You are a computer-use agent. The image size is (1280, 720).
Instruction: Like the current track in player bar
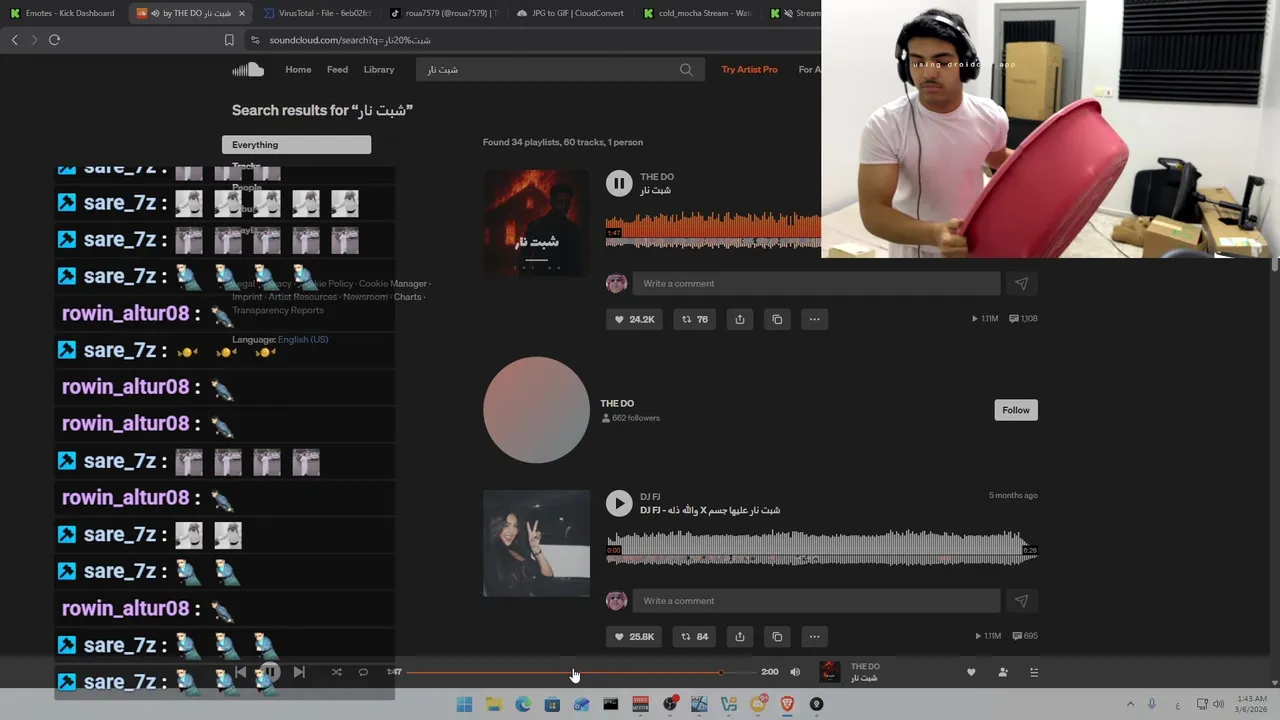tap(971, 672)
